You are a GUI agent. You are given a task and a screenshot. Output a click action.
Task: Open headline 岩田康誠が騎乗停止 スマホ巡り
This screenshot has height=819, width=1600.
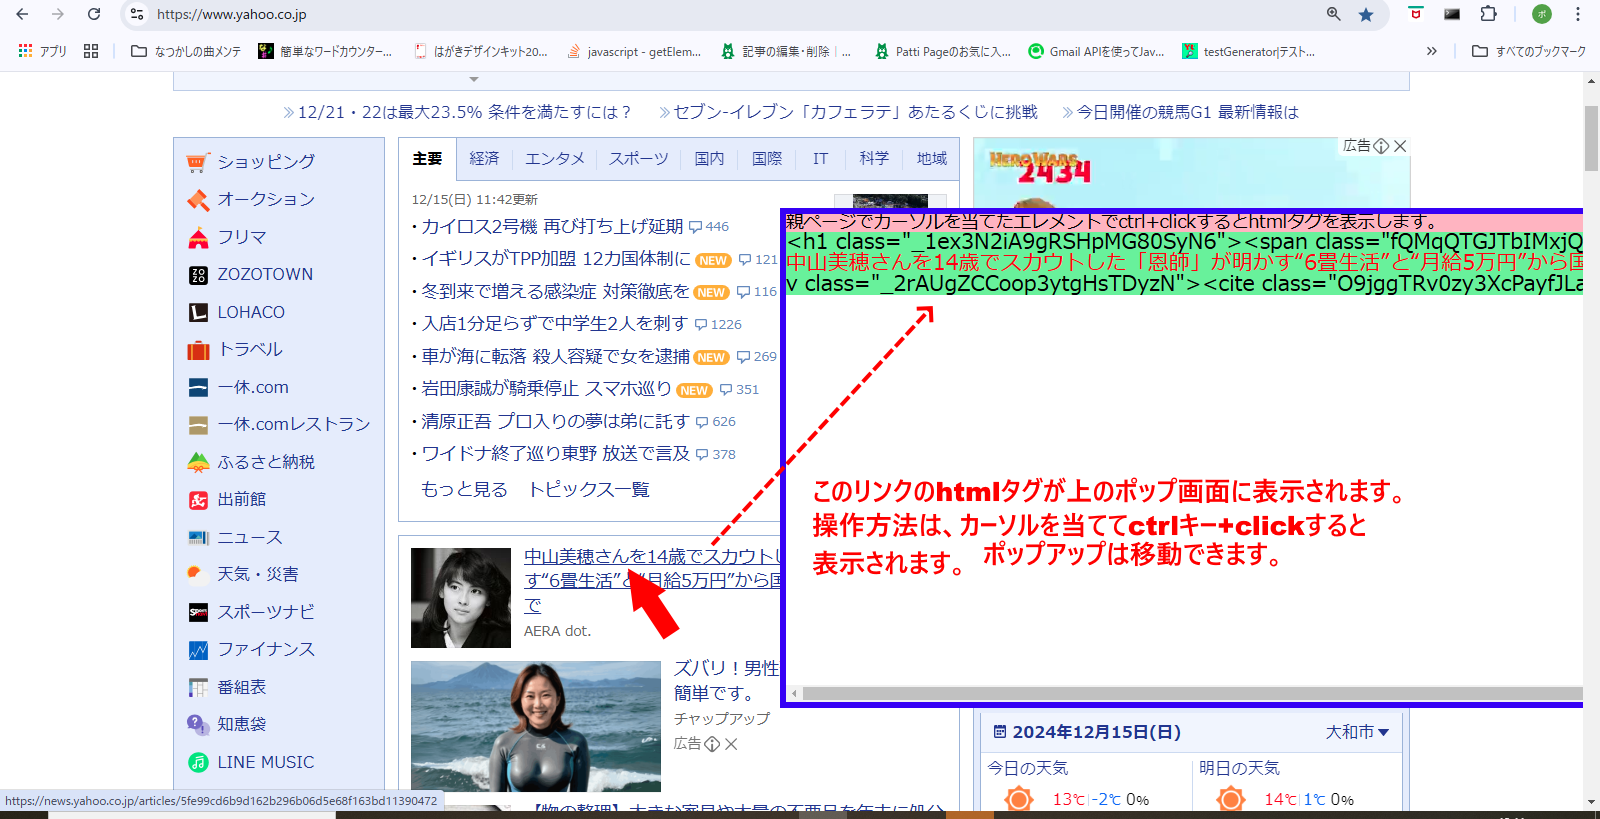(x=546, y=389)
